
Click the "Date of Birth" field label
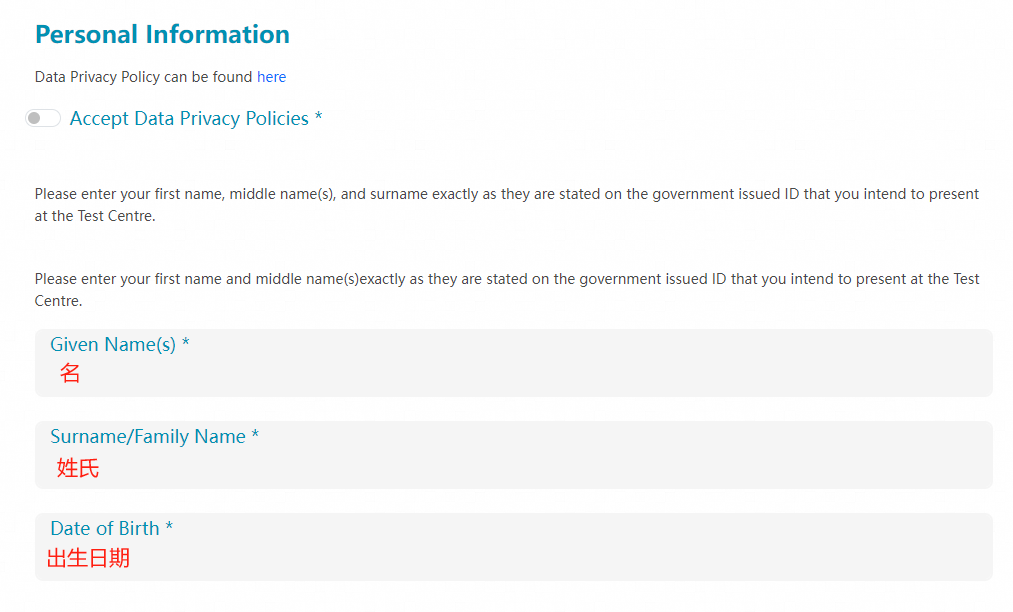pos(105,528)
